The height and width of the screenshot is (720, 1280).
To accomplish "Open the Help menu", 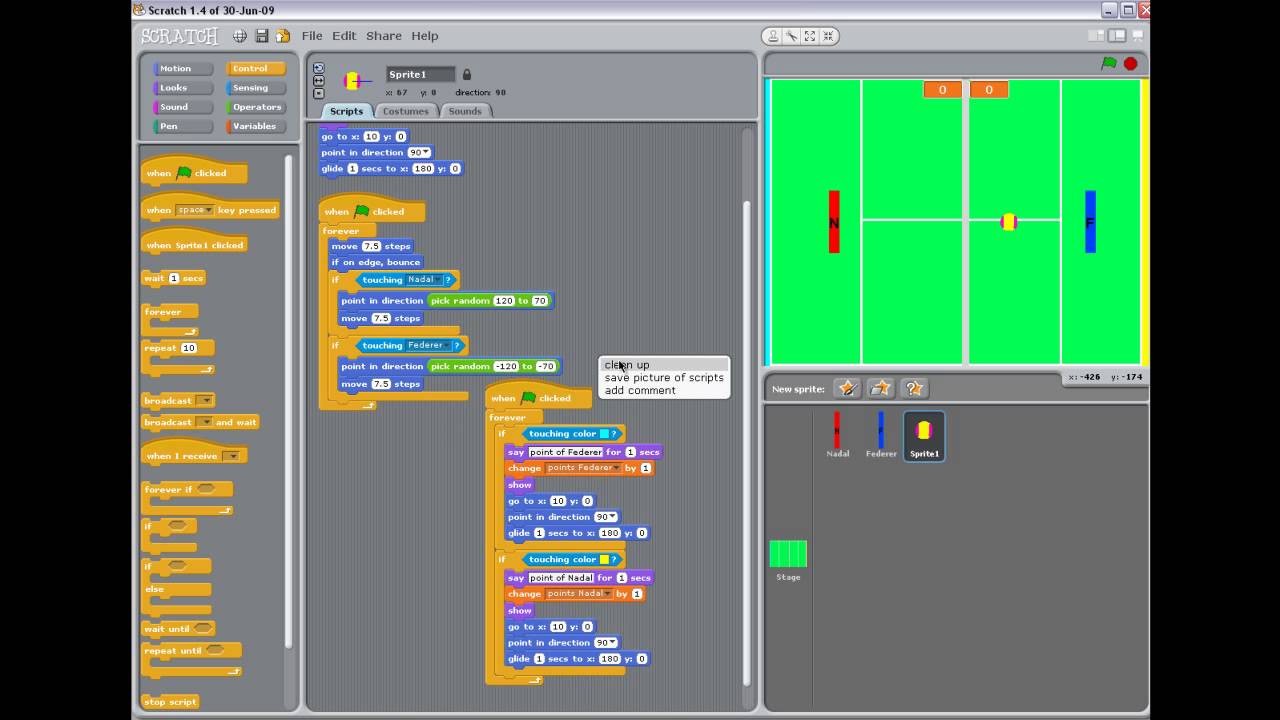I will (425, 36).
